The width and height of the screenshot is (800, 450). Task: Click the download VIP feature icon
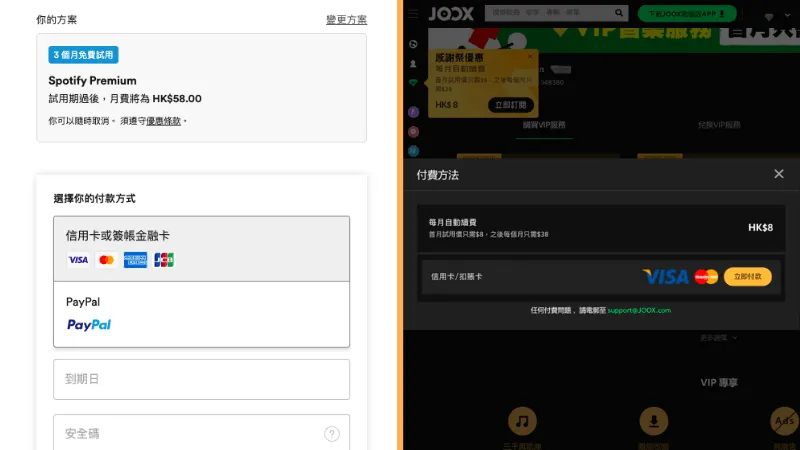click(654, 421)
